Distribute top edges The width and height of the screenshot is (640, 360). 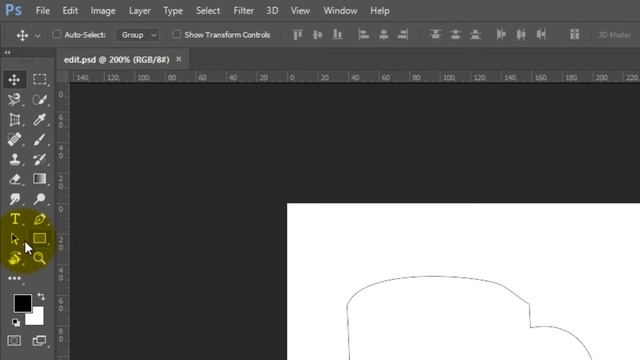point(436,35)
